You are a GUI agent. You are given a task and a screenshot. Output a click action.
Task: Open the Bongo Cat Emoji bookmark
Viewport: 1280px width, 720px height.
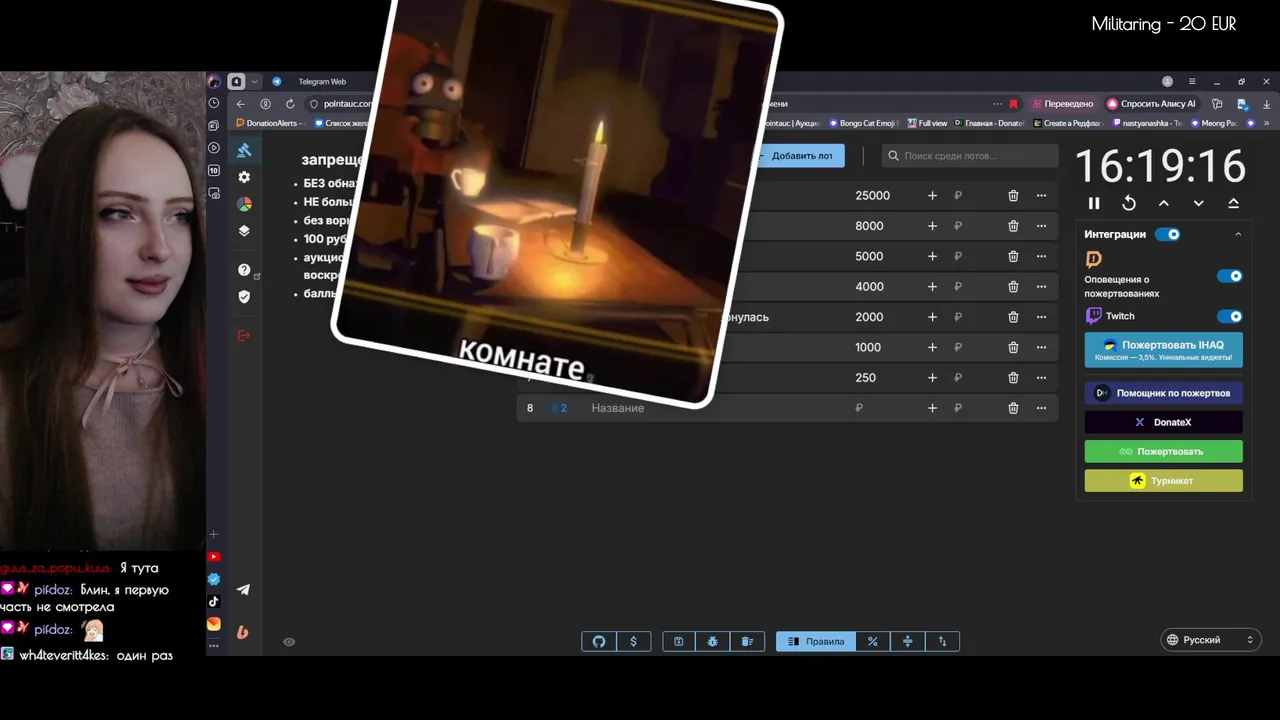pos(864,123)
